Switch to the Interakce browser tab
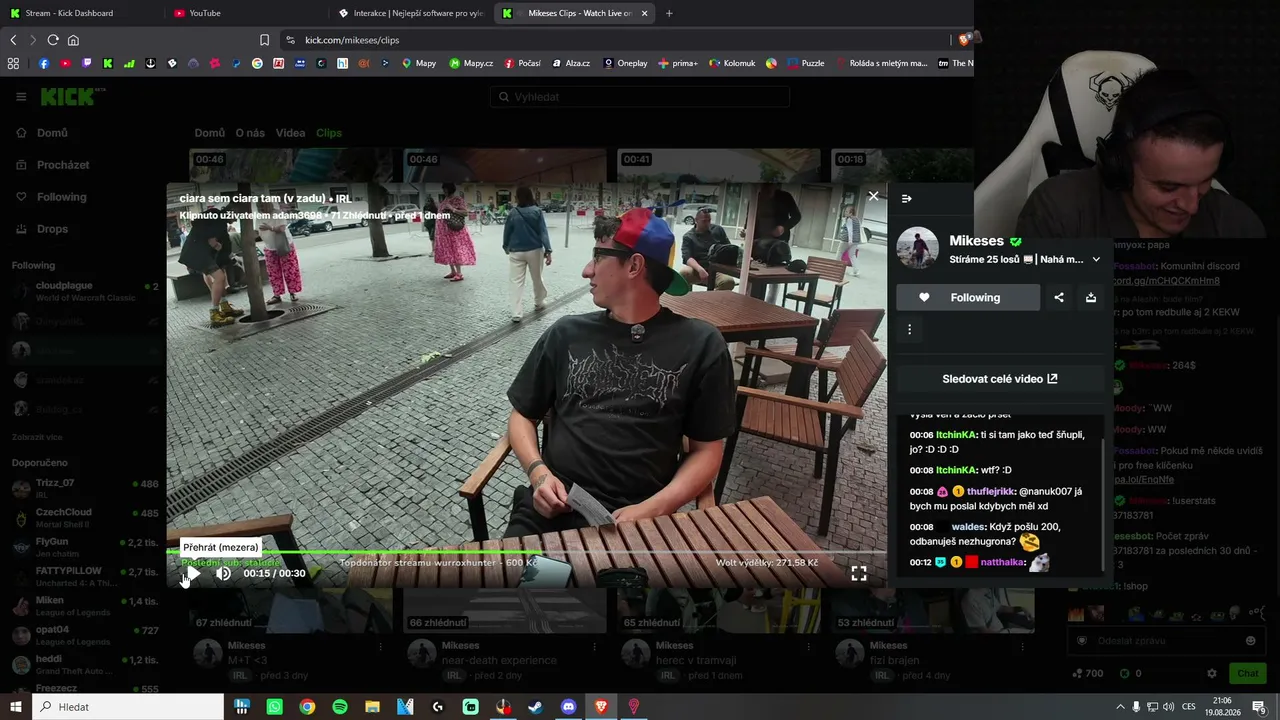1280x720 pixels. pos(410,13)
